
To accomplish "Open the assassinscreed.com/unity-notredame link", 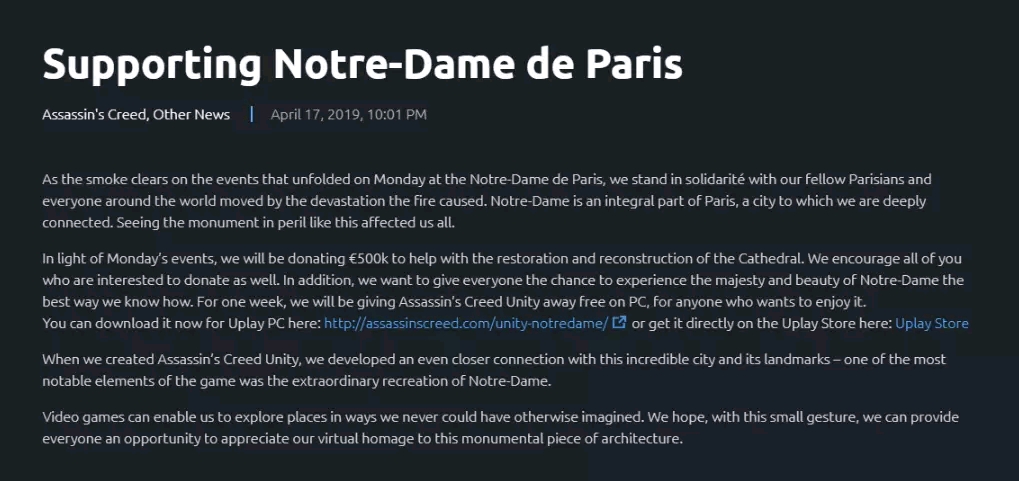I will point(466,323).
